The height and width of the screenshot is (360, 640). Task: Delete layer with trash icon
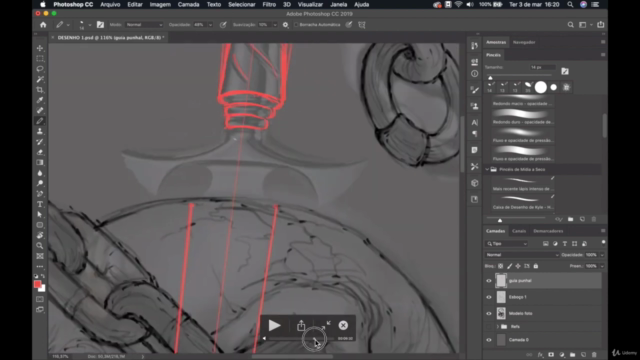pos(594,355)
